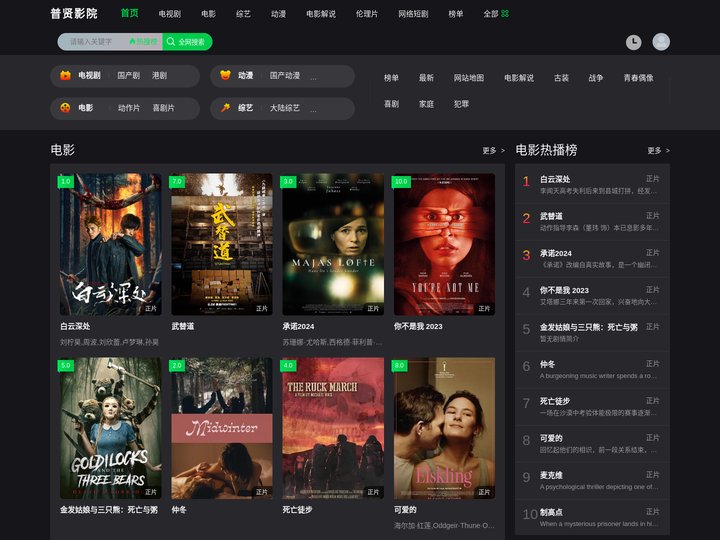This screenshot has height=540, width=720.
Task: Open rank 2 武替道 in hot list
Action: tap(592, 222)
